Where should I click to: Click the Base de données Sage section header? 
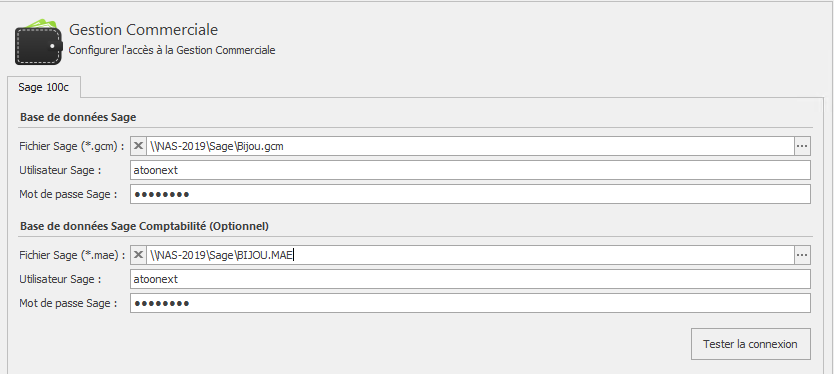click(78, 117)
